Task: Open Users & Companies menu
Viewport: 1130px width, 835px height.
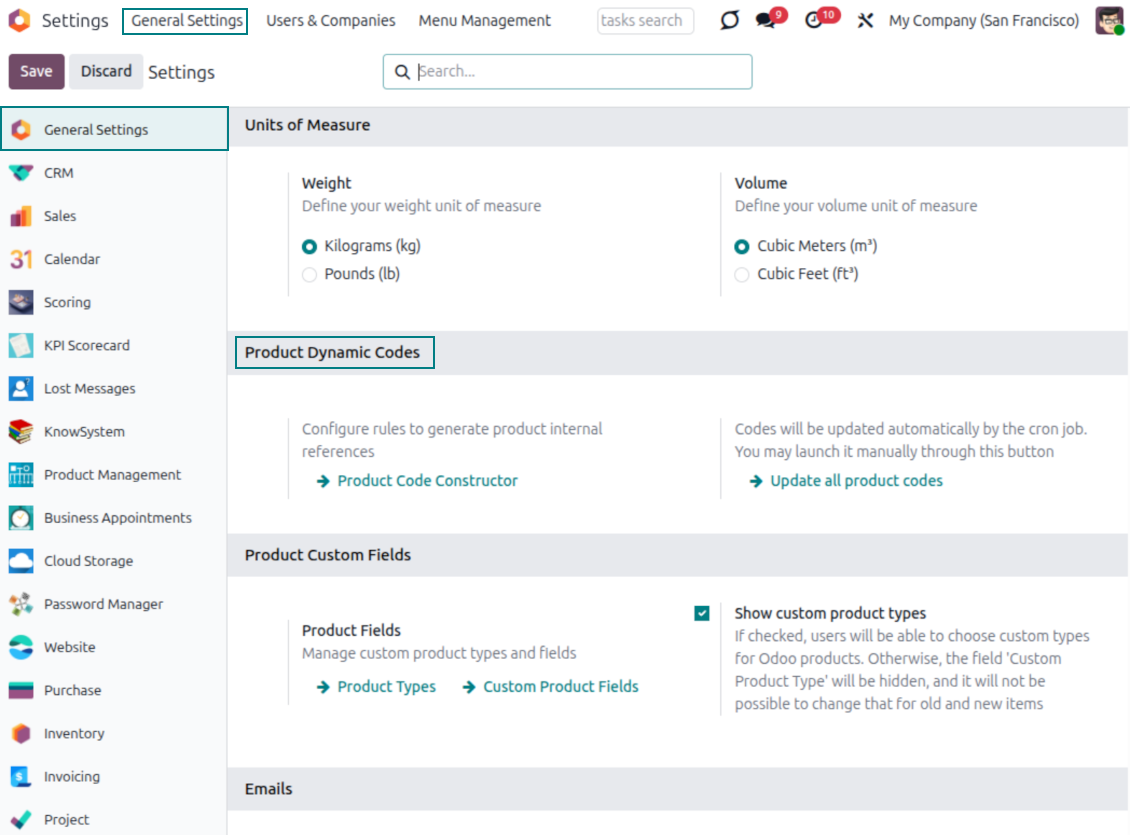Action: [x=330, y=21]
